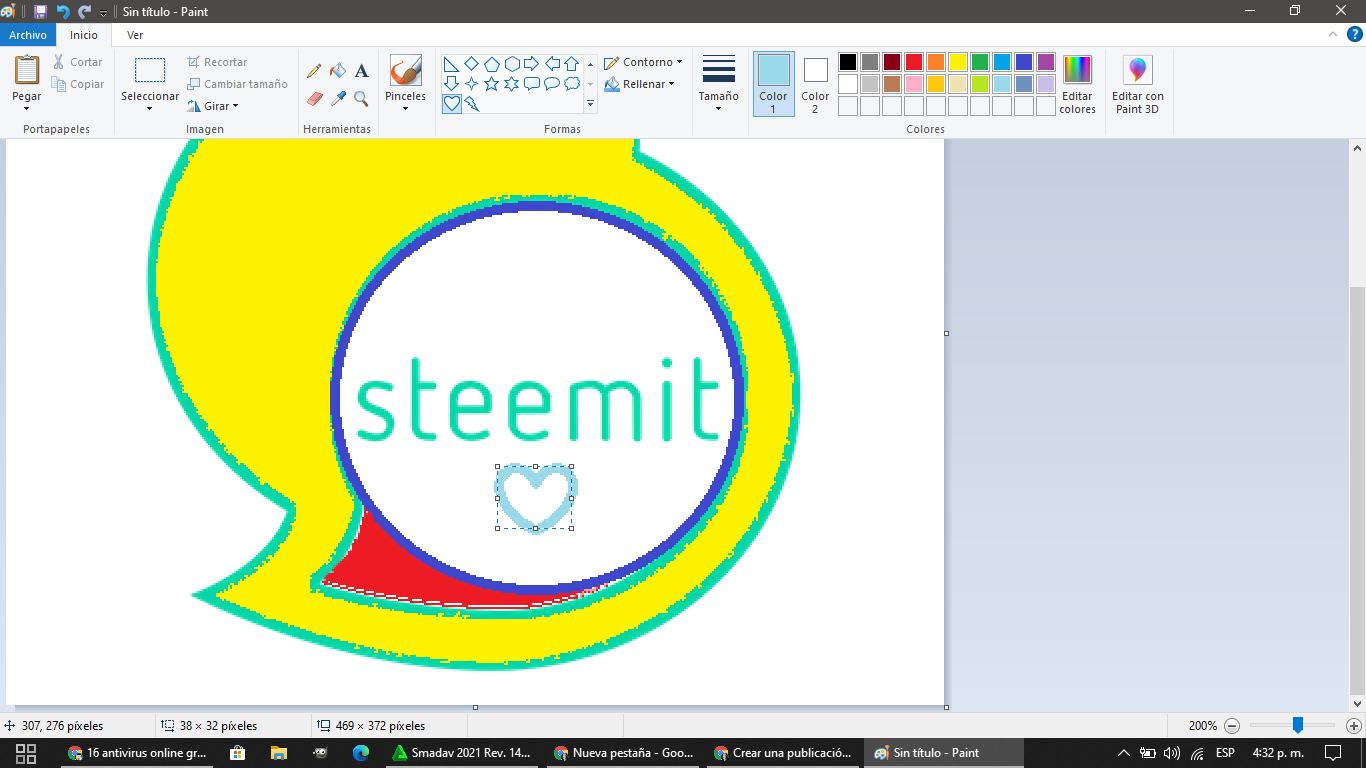Image resolution: width=1366 pixels, height=768 pixels.
Task: Choose the hexagon shape
Action: point(511,64)
